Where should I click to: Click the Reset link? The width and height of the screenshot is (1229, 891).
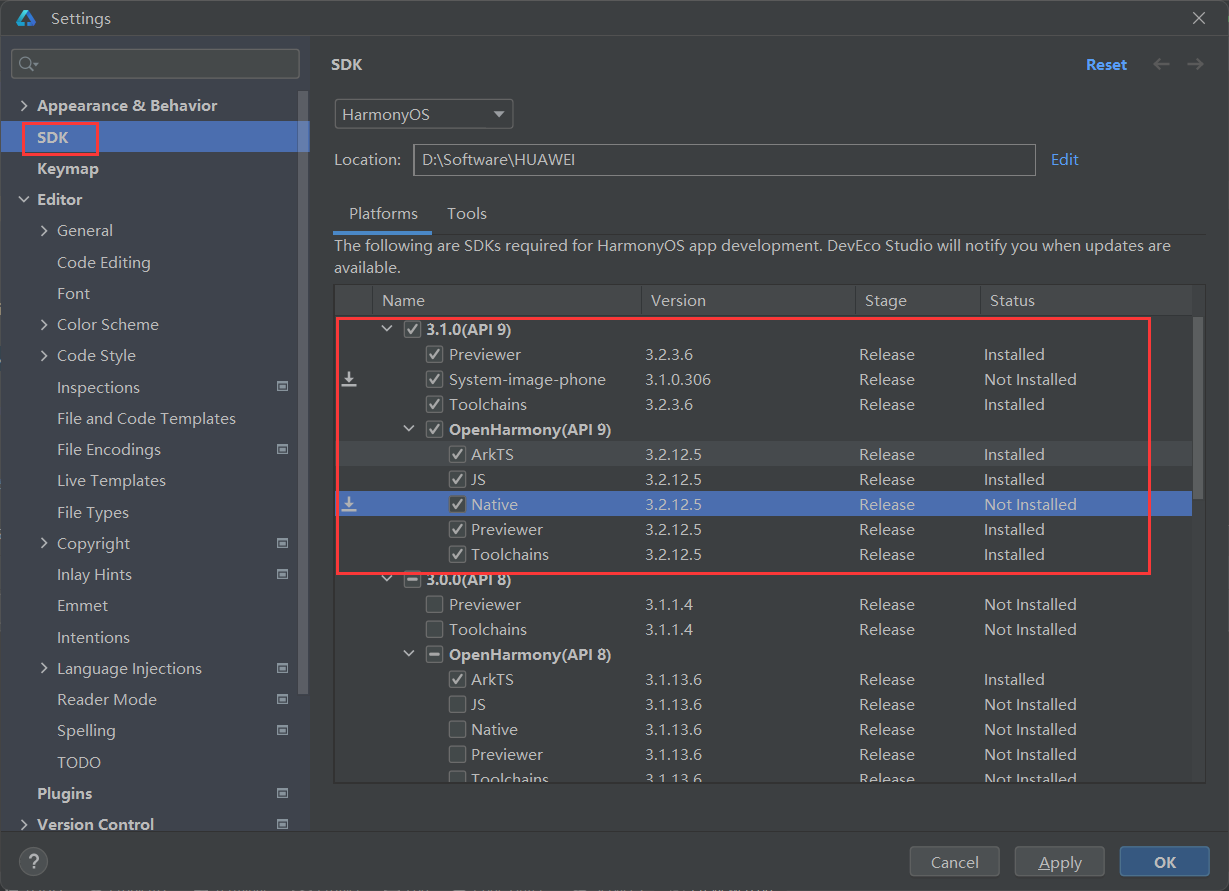click(x=1106, y=64)
